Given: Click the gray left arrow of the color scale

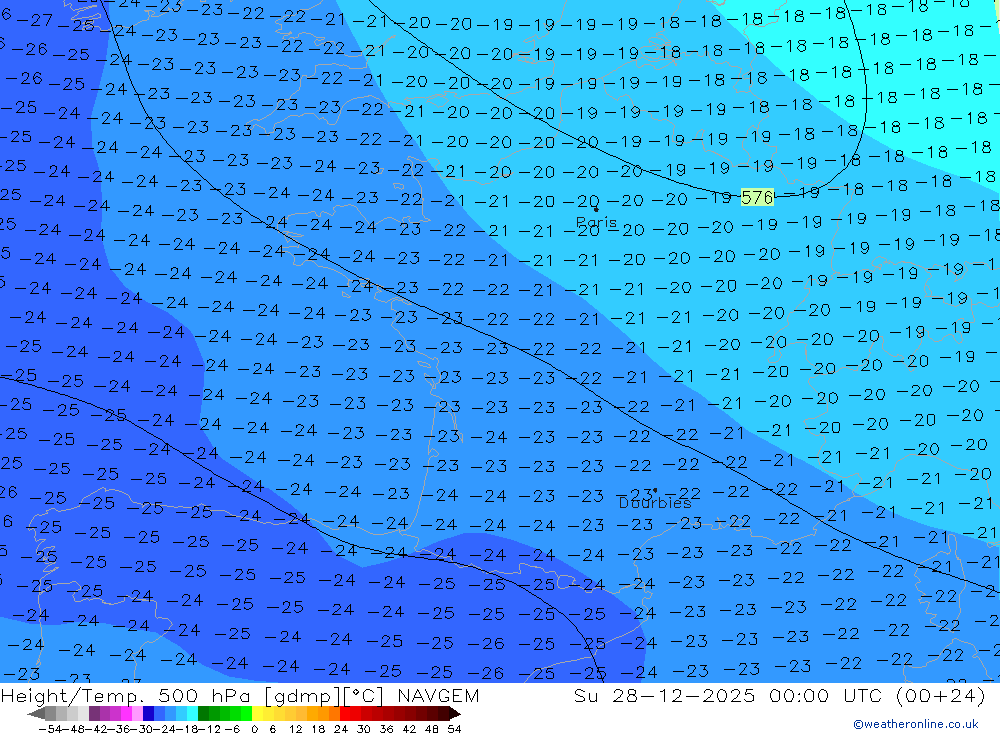Looking at the screenshot, I should point(36,714).
